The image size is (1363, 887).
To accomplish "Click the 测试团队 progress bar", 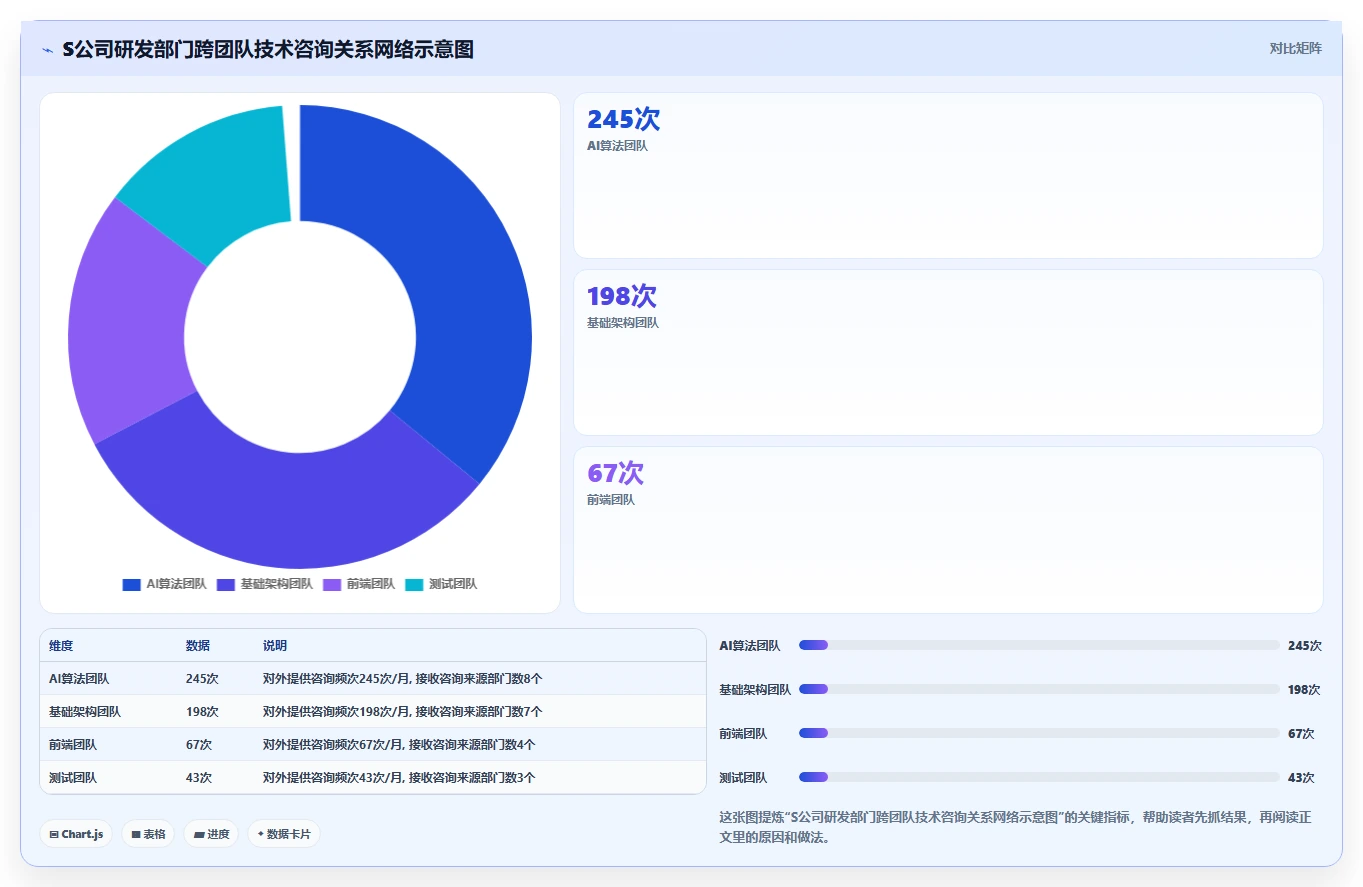I will click(1039, 777).
